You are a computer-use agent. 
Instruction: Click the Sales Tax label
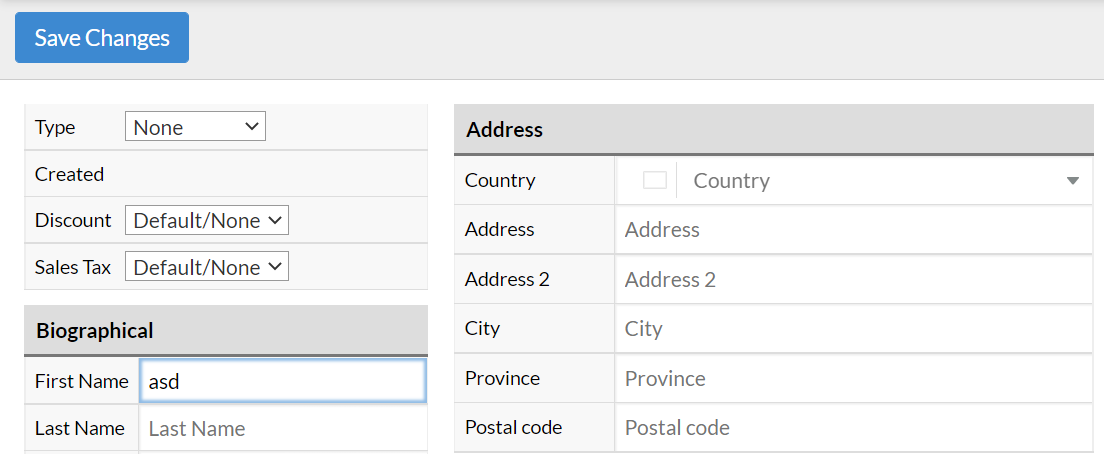[73, 267]
